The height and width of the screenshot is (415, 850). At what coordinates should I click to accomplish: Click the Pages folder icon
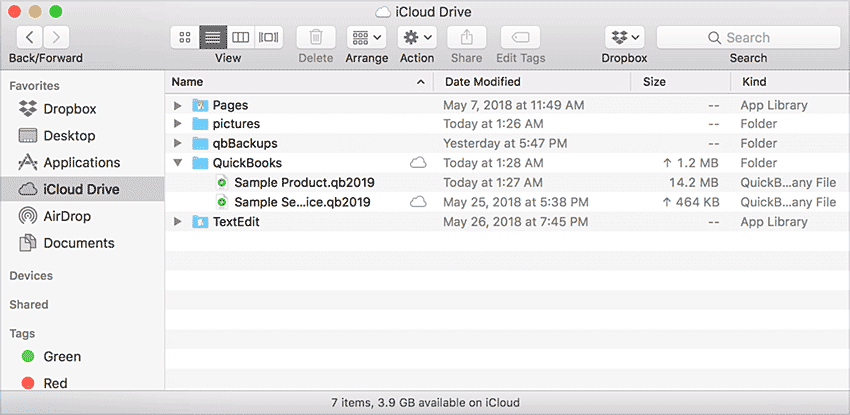click(201, 105)
